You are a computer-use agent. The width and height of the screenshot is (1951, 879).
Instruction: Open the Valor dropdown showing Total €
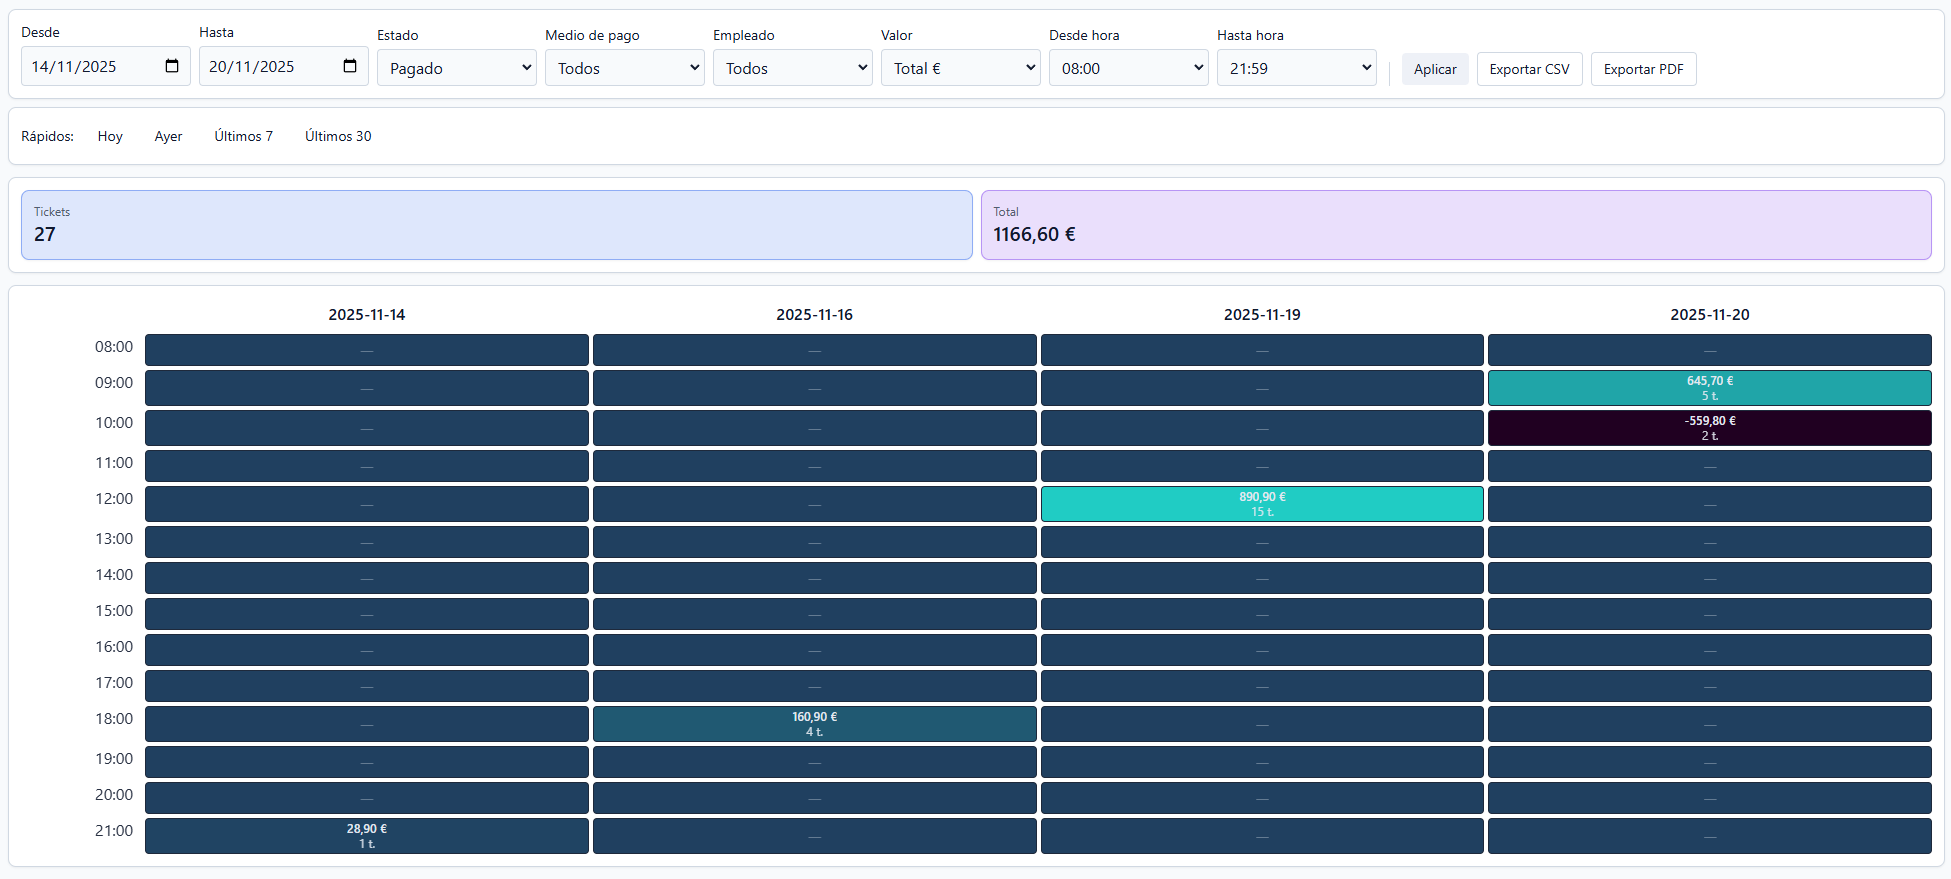(x=961, y=68)
